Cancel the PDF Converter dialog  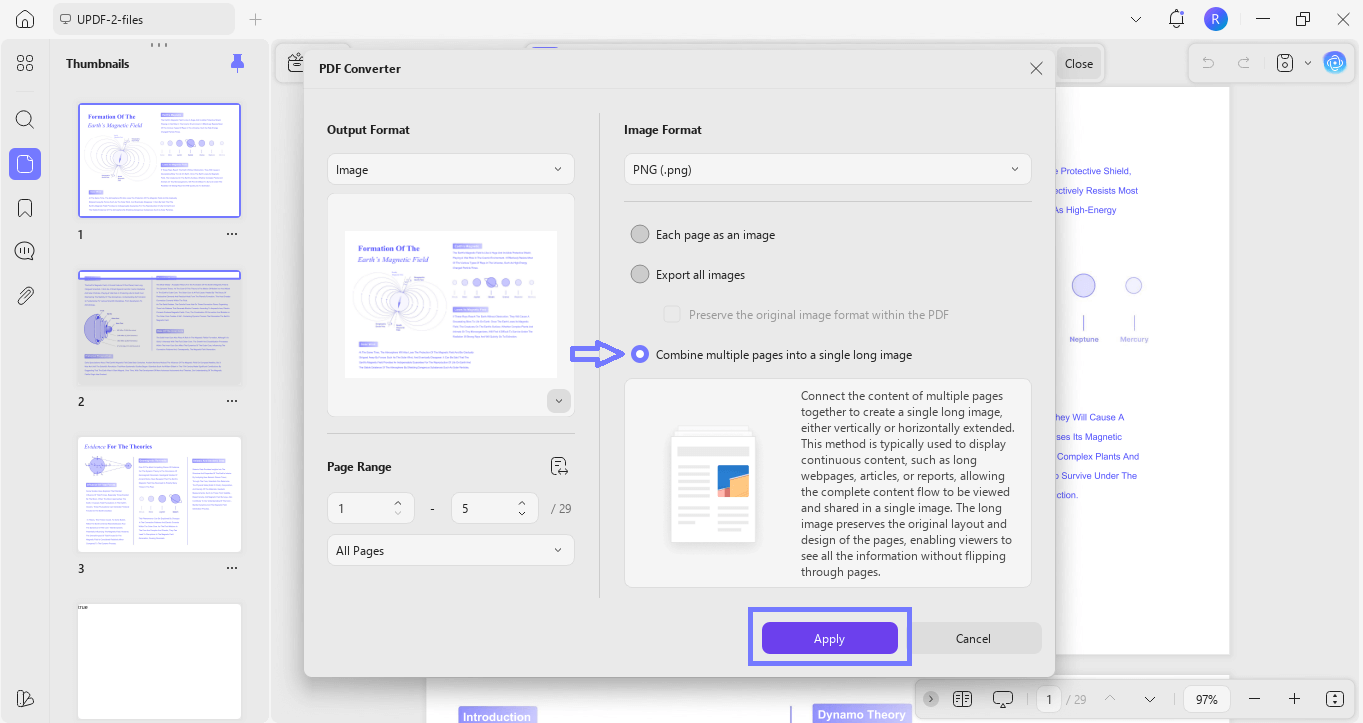click(x=972, y=638)
